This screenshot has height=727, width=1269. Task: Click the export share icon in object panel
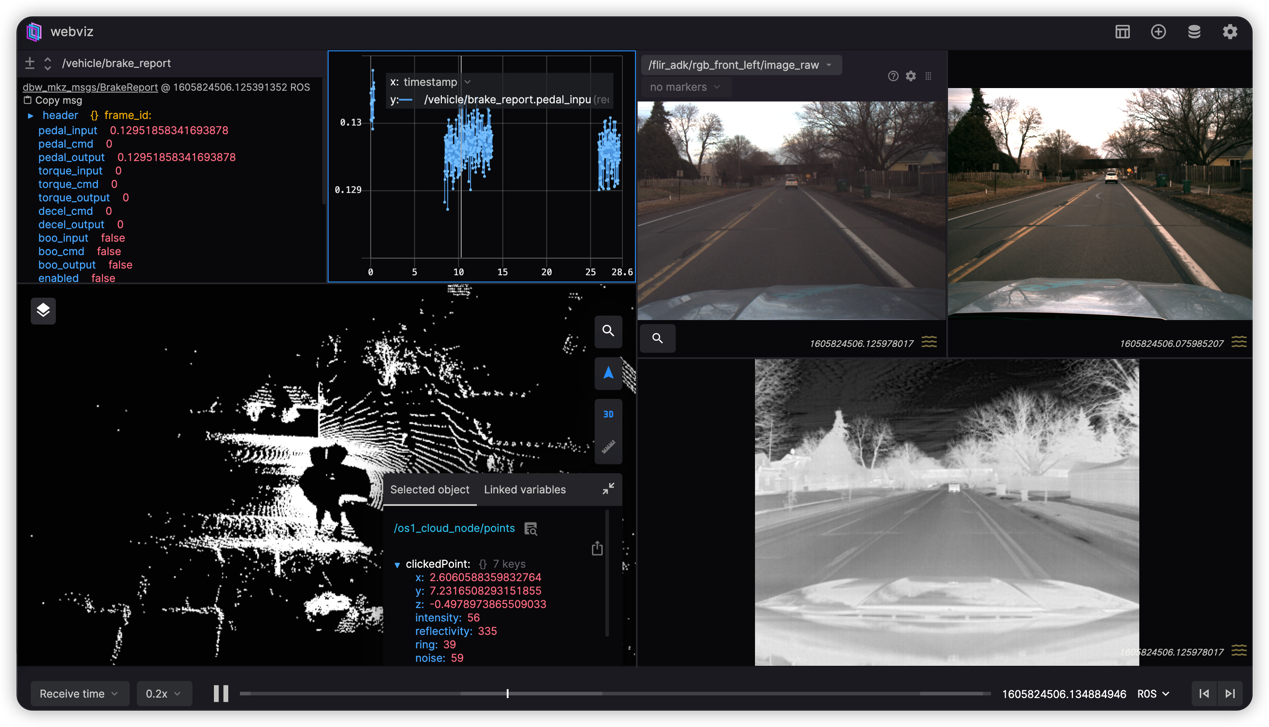pyautogui.click(x=597, y=548)
